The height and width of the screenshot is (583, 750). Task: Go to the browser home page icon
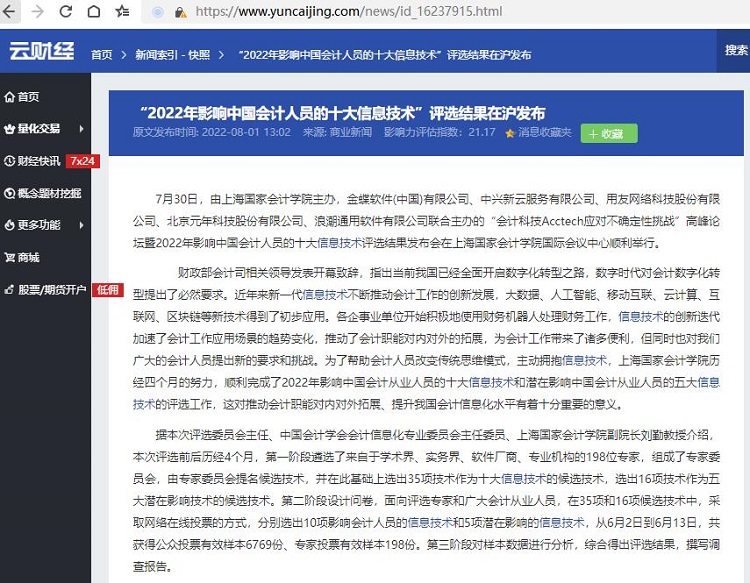[x=93, y=12]
